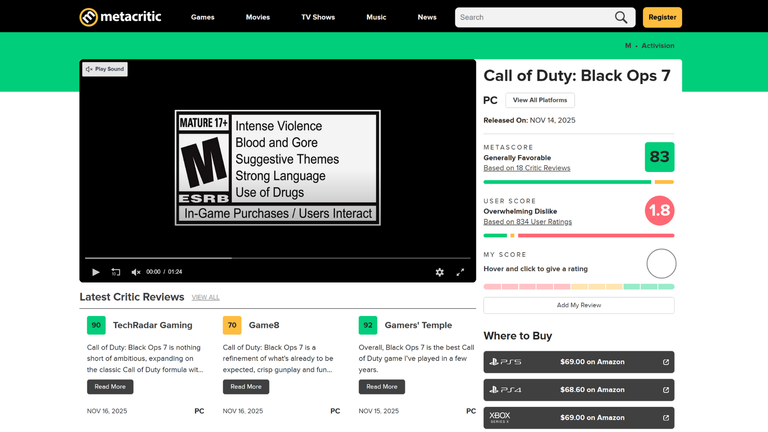Click Add My Review button
The width and height of the screenshot is (768, 432).
579,305
